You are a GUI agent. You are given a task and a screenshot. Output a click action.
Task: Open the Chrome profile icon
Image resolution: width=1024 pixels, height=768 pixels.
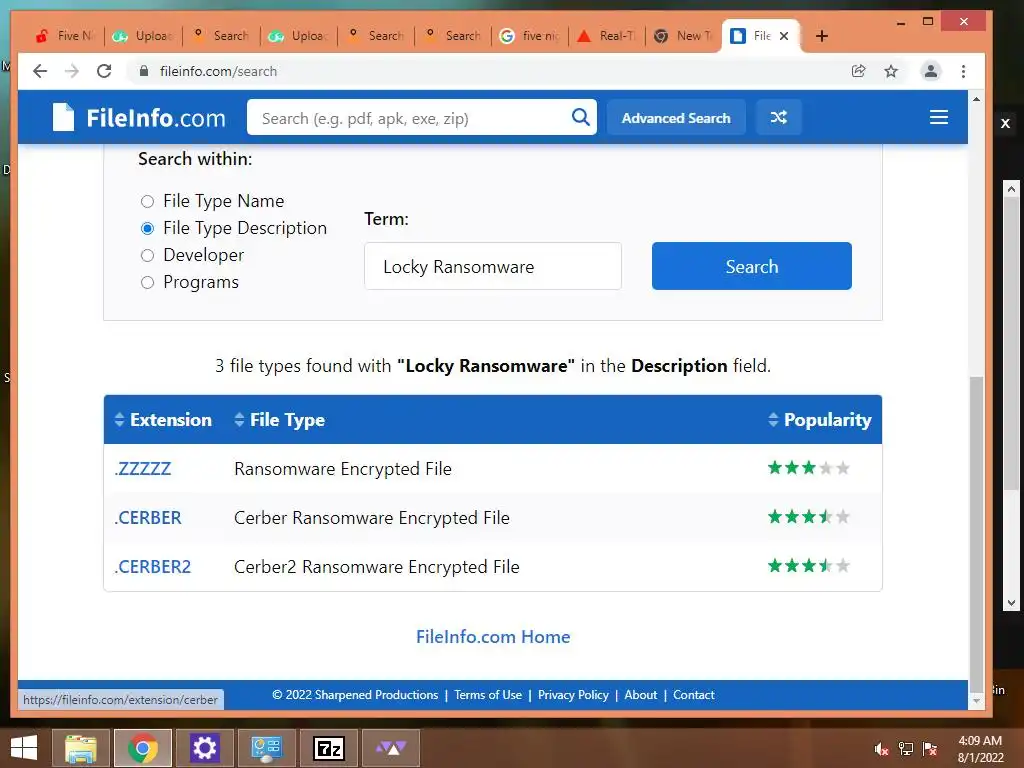931,71
